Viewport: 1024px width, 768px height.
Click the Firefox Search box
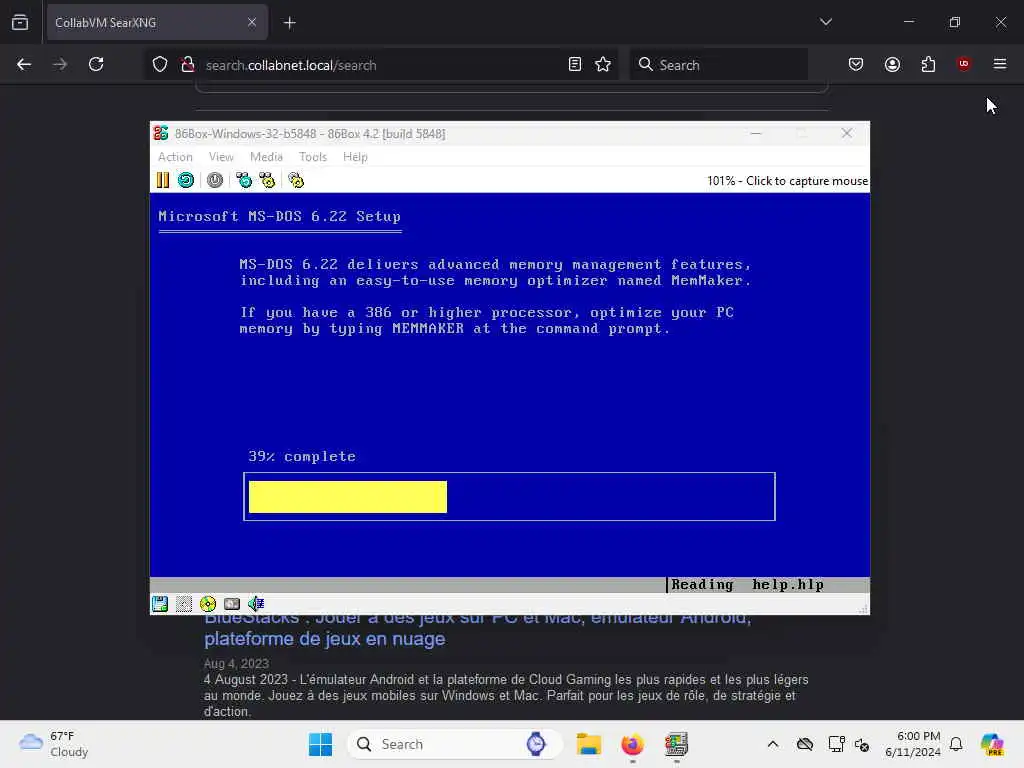[x=719, y=65]
